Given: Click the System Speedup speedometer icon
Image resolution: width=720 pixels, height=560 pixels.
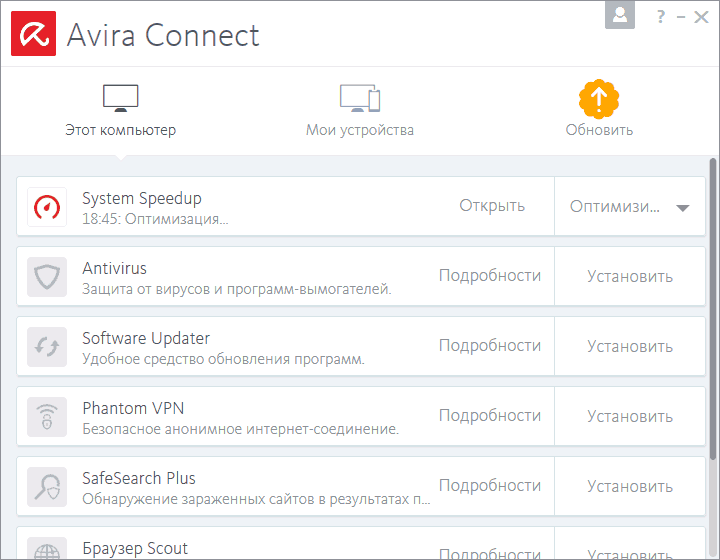Looking at the screenshot, I should (x=47, y=207).
